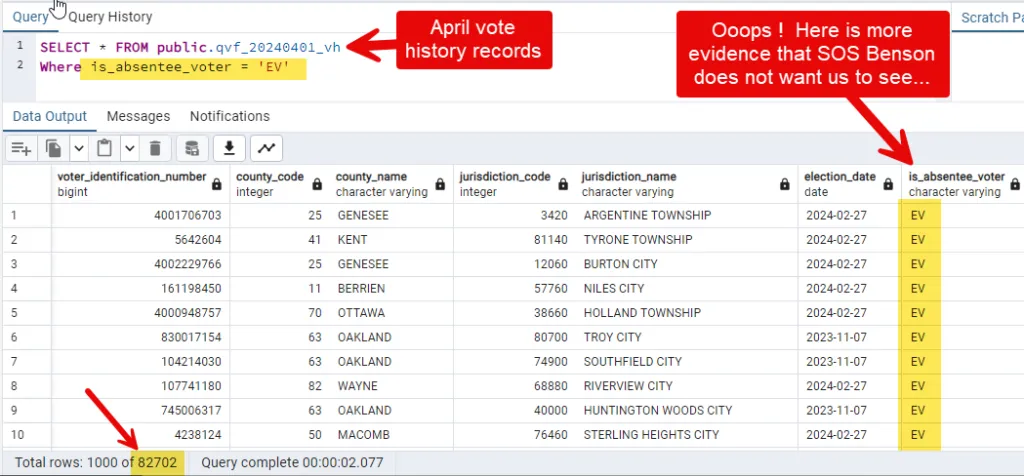
Task: Click the Add row icon
Action: coord(21,149)
